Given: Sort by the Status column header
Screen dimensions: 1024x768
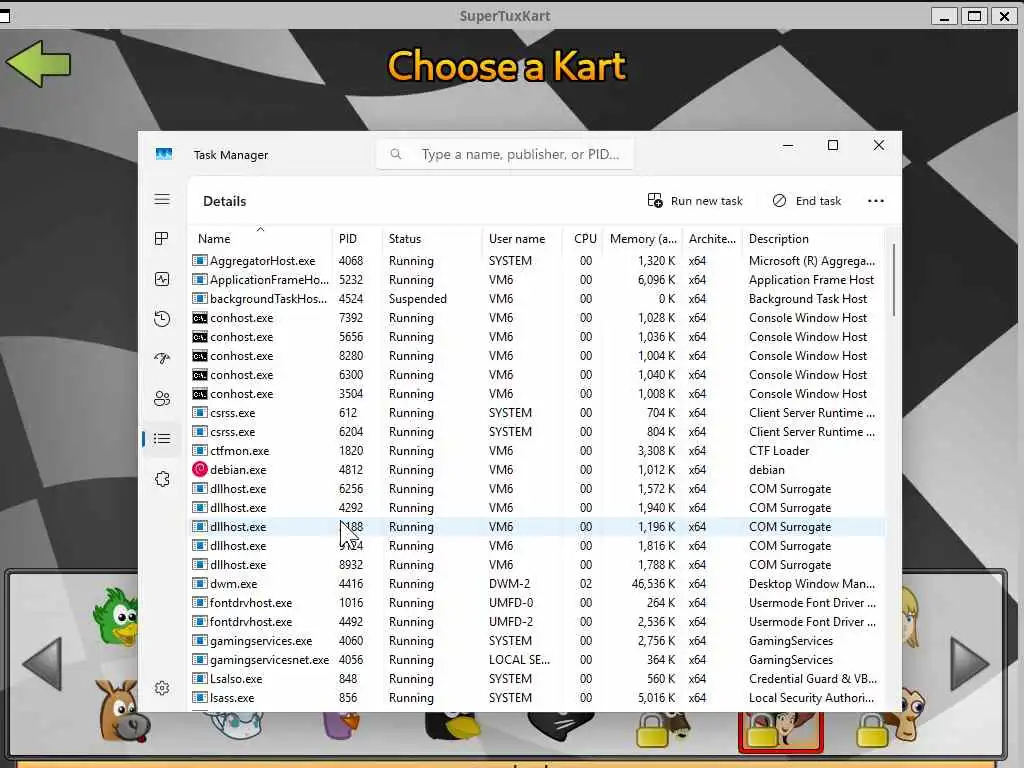Looking at the screenshot, I should tap(431, 239).
